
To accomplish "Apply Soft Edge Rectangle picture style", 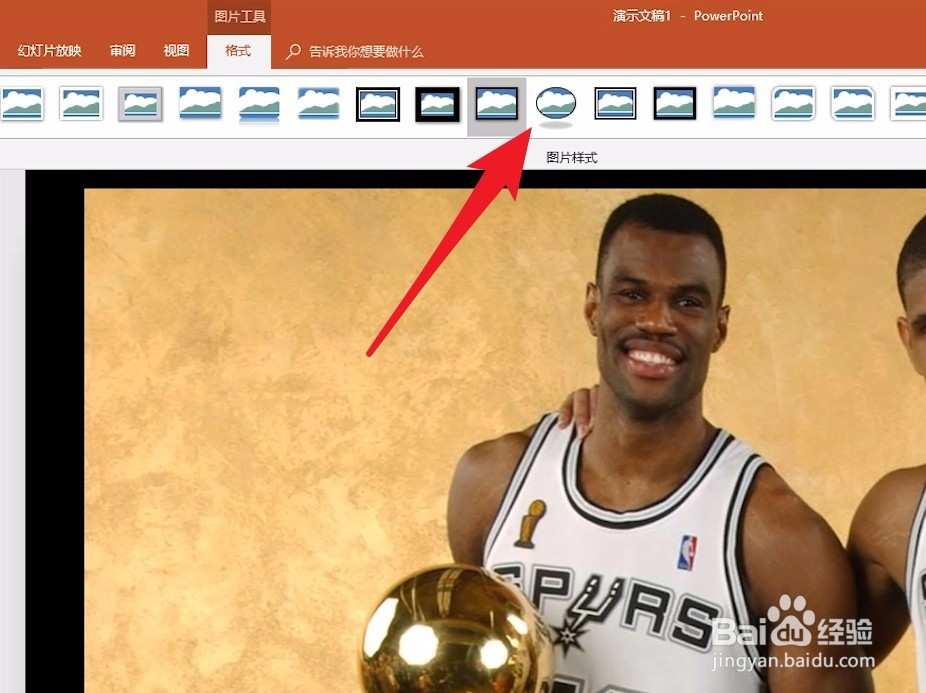I will [x=319, y=103].
